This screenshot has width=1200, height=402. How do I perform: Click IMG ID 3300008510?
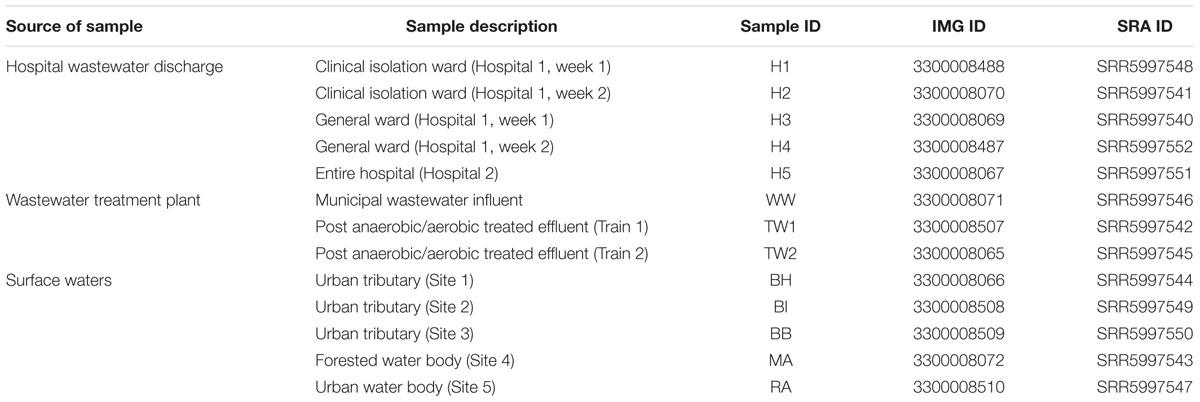957,361
